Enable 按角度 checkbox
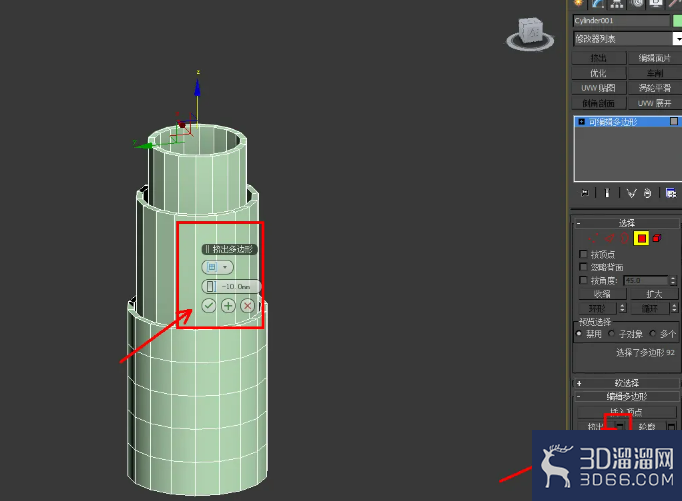 coord(583,280)
